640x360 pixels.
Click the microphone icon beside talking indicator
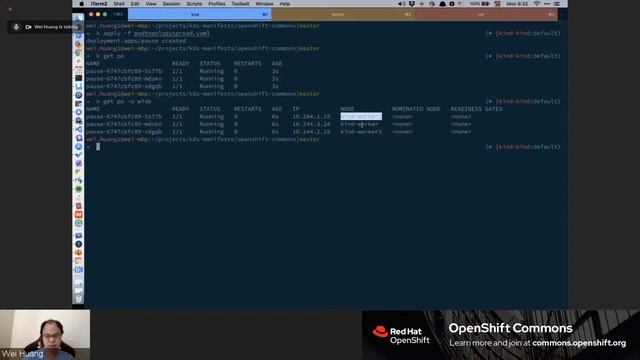(16, 27)
